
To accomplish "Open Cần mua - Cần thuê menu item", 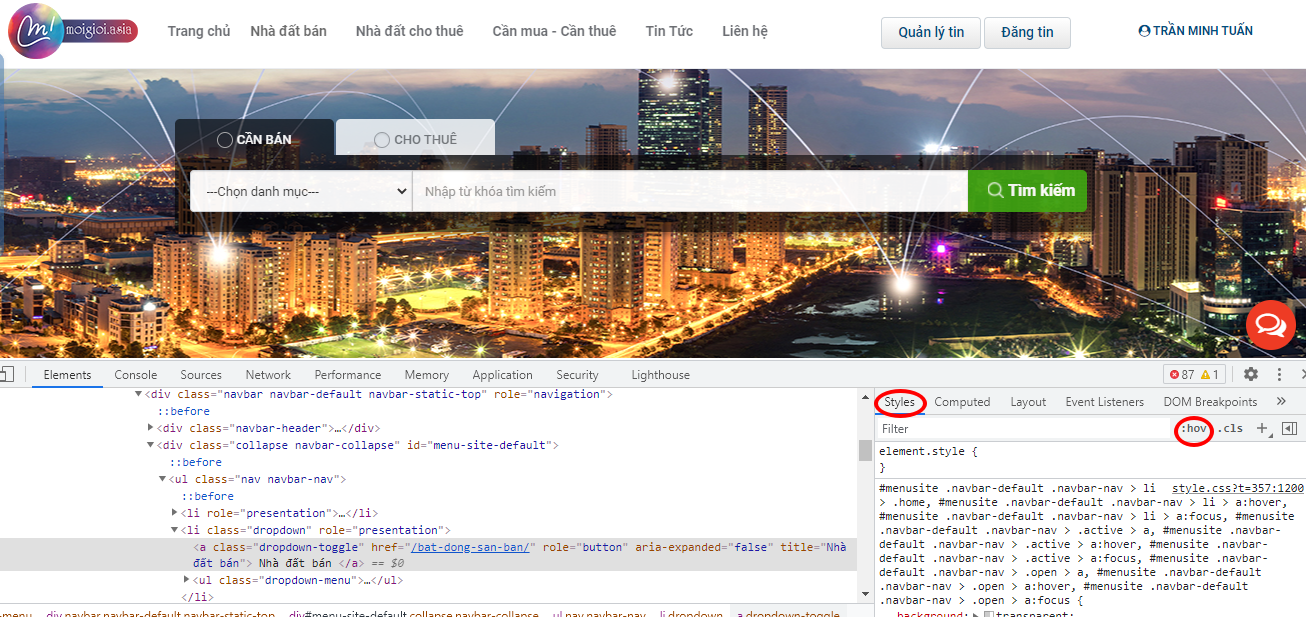I will tap(554, 31).
